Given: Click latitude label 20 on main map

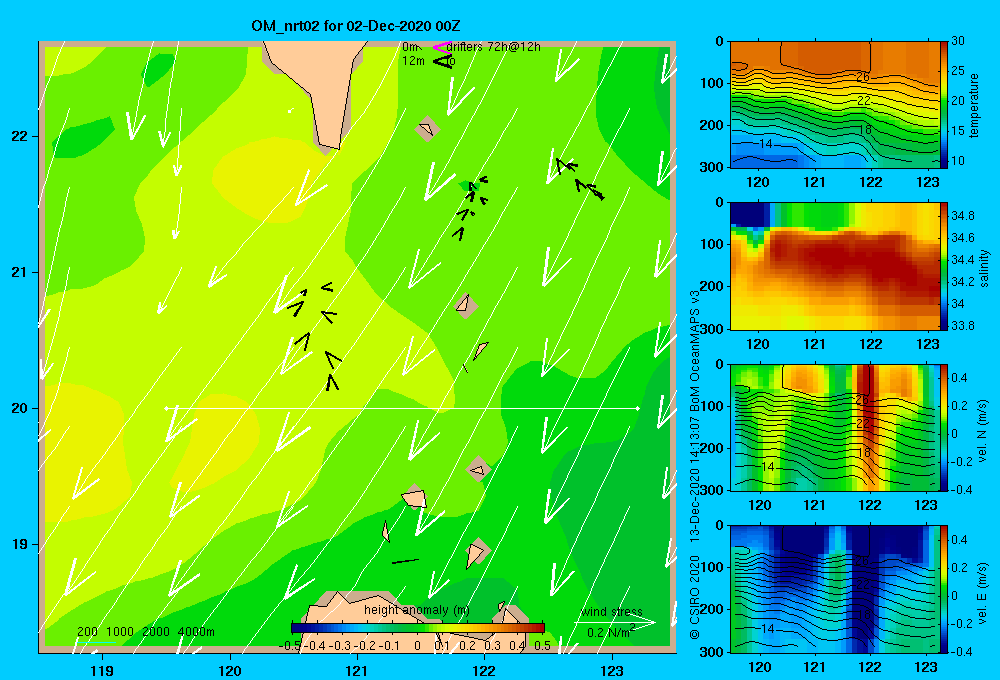Looking at the screenshot, I should coord(19,408).
